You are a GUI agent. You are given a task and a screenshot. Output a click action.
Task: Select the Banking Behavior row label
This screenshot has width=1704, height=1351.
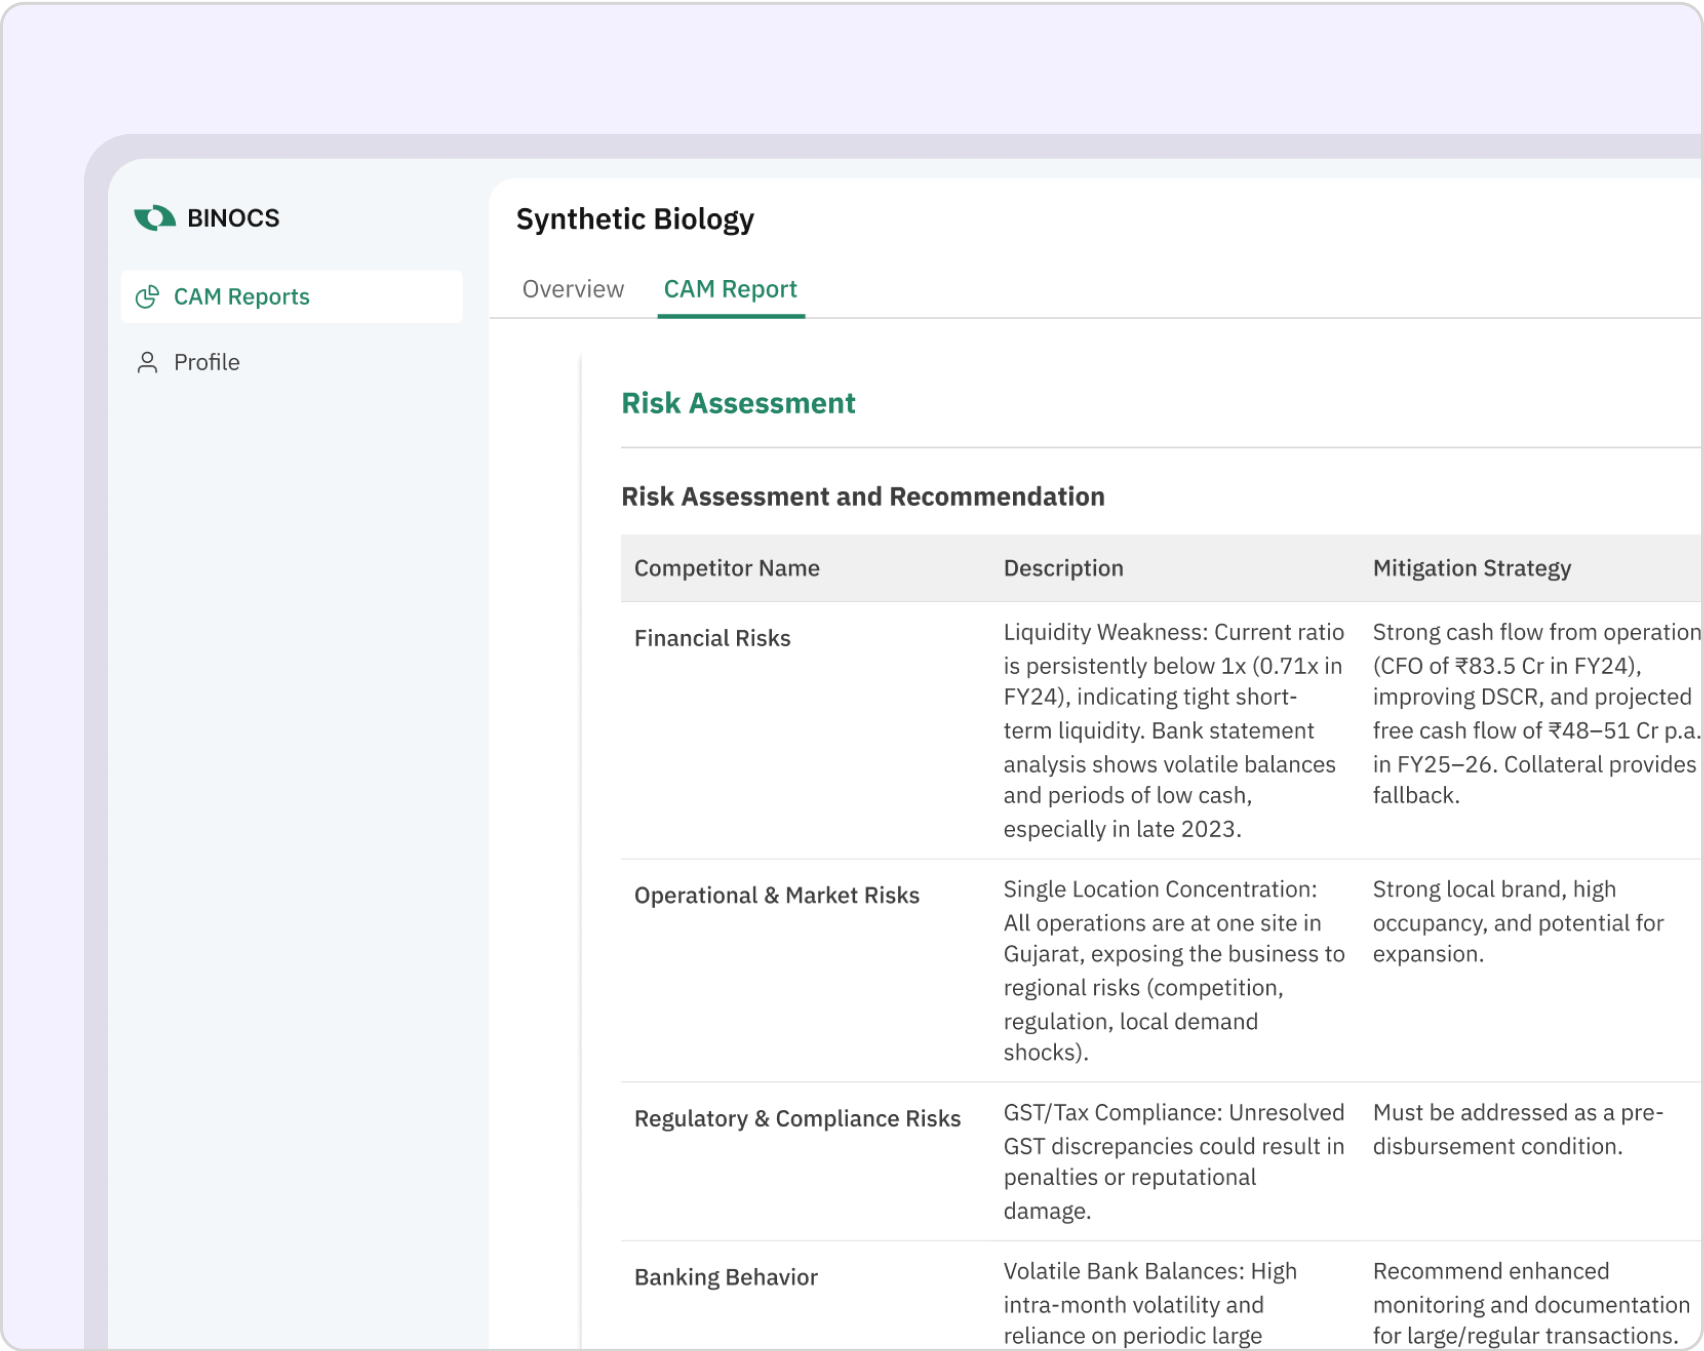coord(726,1277)
